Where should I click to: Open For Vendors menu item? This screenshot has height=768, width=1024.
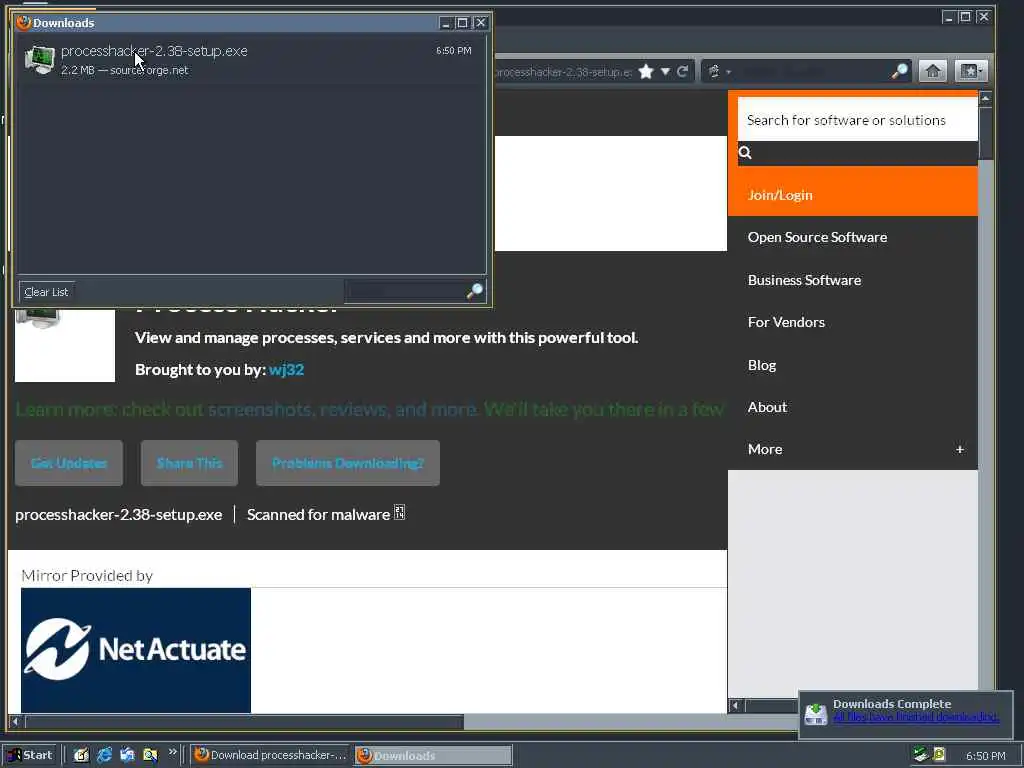coord(852,322)
